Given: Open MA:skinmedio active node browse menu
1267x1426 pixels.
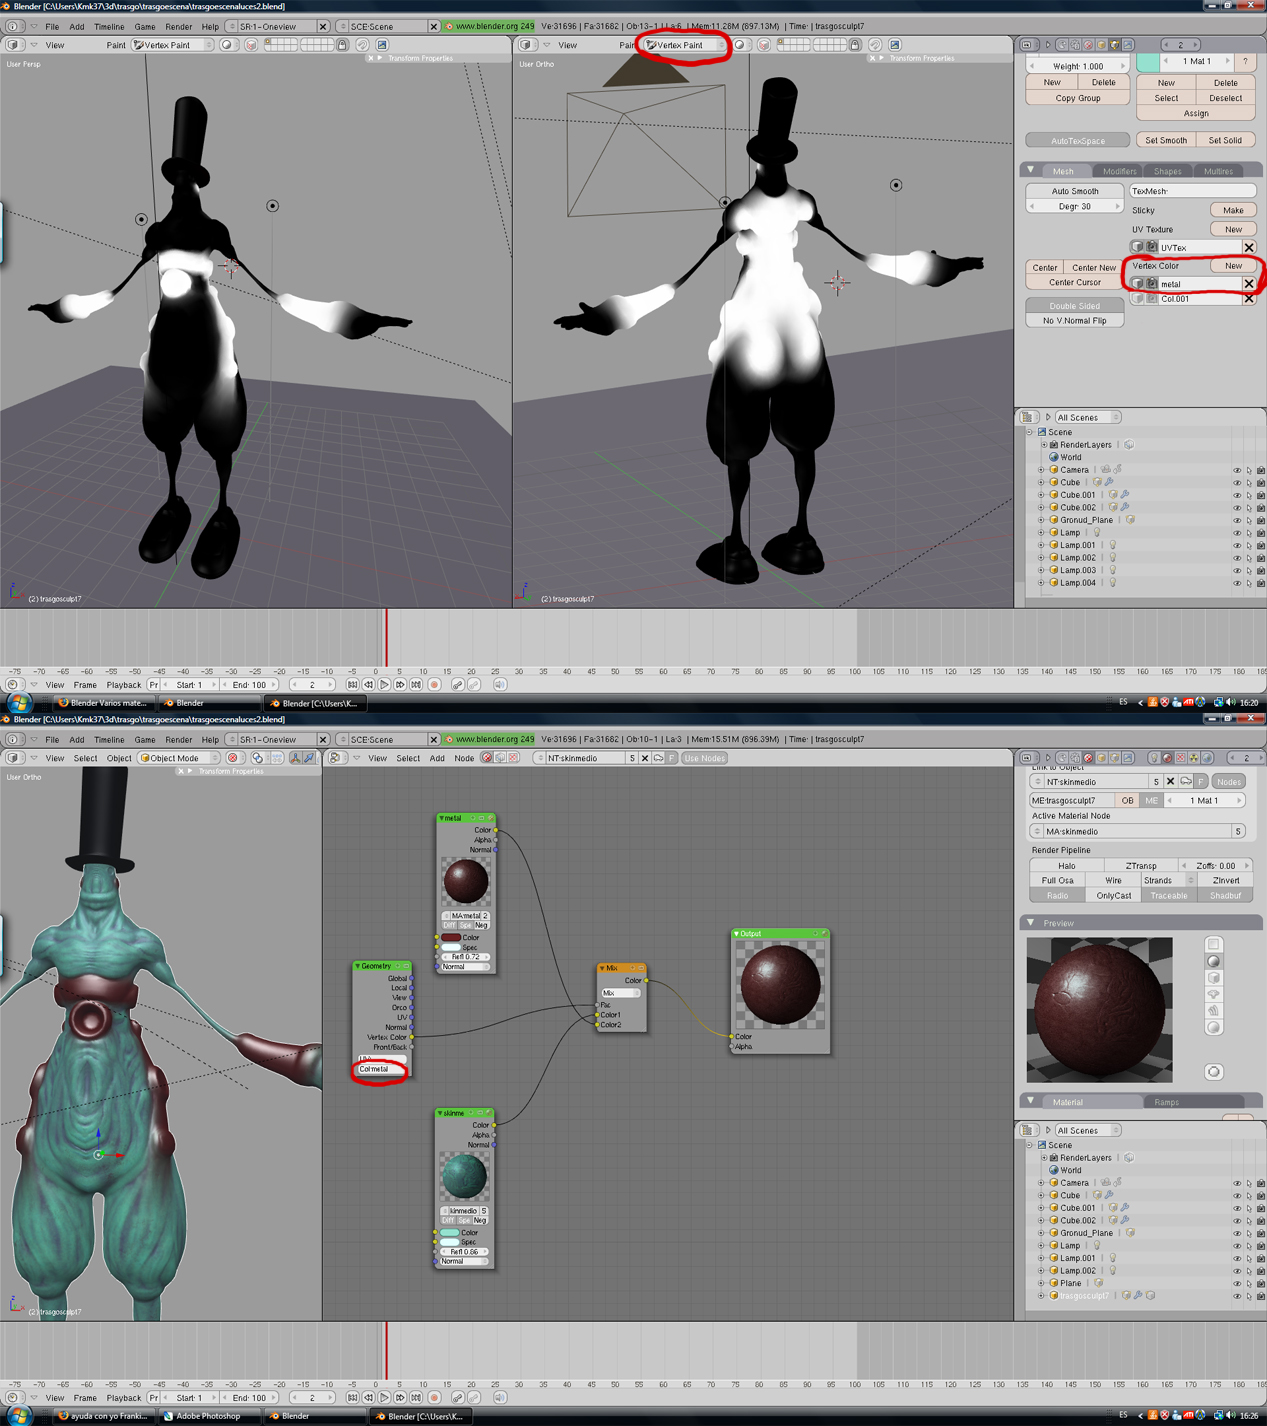Looking at the screenshot, I should (1037, 832).
